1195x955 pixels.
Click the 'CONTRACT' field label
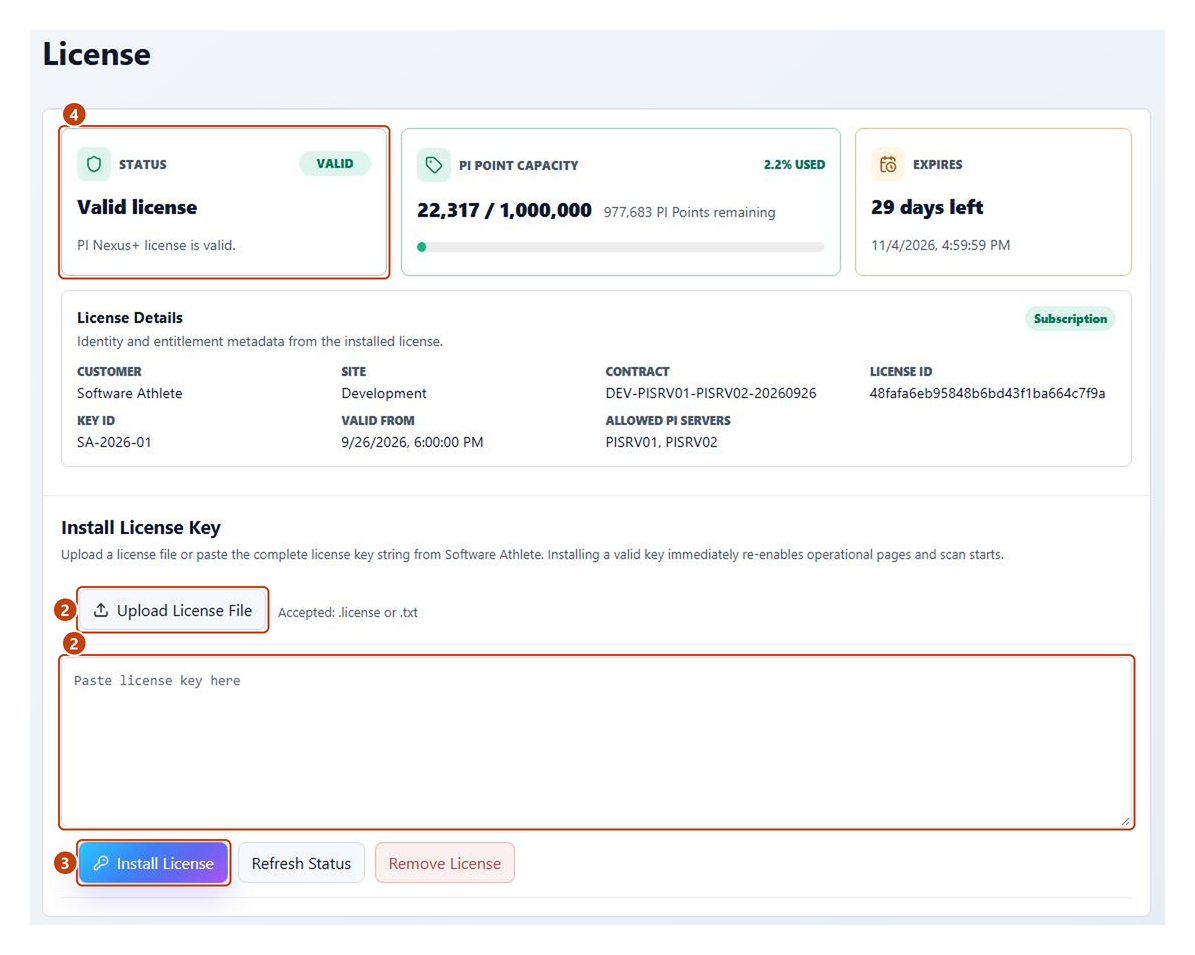[x=637, y=372]
